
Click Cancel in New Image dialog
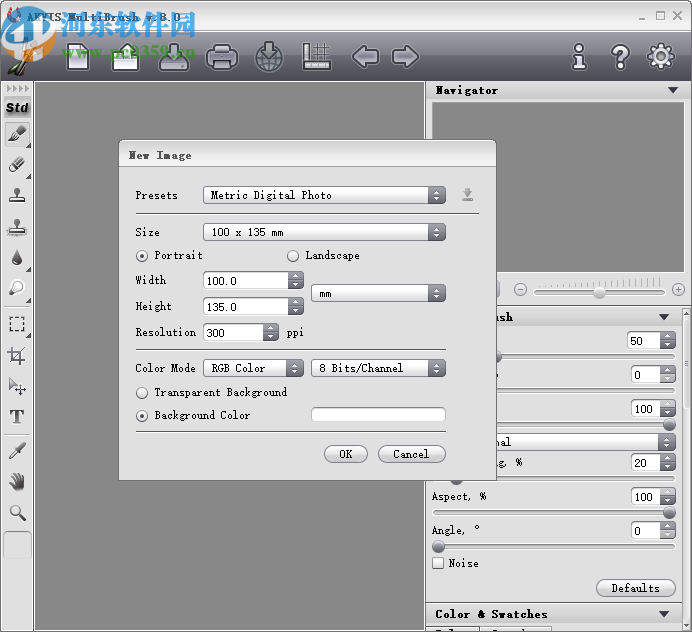[x=411, y=454]
